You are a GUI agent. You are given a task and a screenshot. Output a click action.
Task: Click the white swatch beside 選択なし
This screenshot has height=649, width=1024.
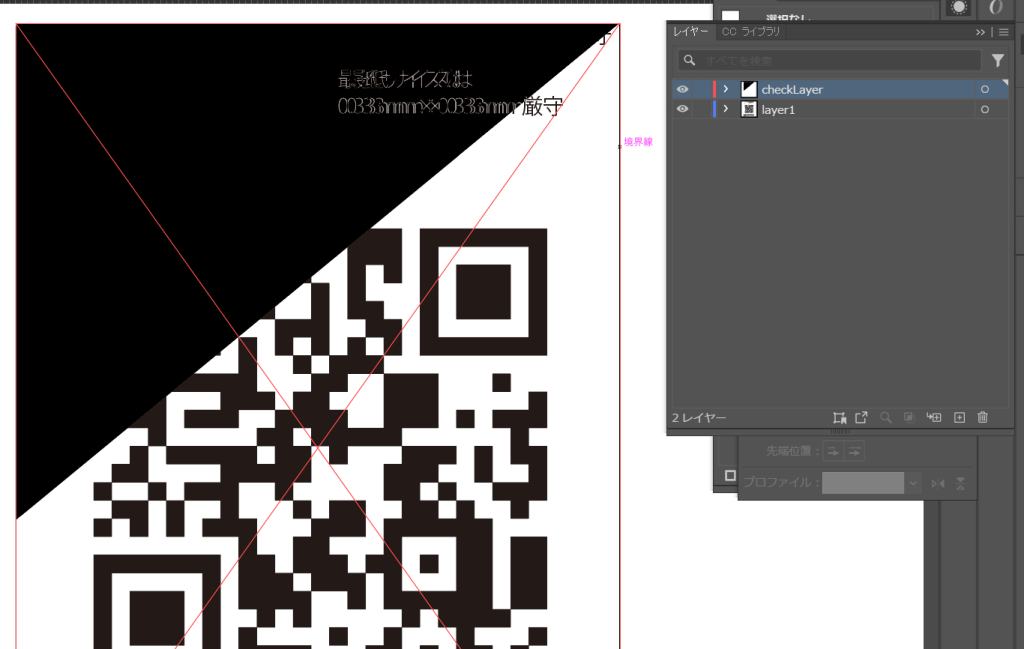pos(730,16)
